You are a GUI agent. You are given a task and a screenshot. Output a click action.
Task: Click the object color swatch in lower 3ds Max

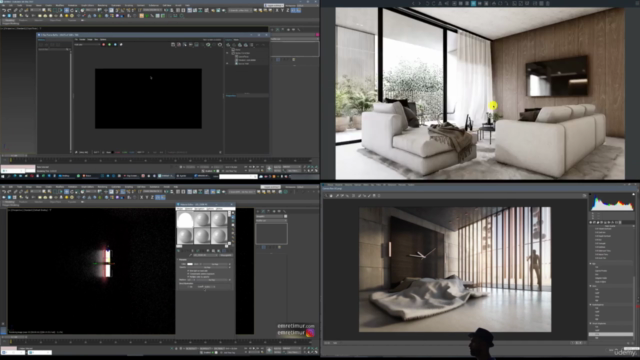point(285,216)
